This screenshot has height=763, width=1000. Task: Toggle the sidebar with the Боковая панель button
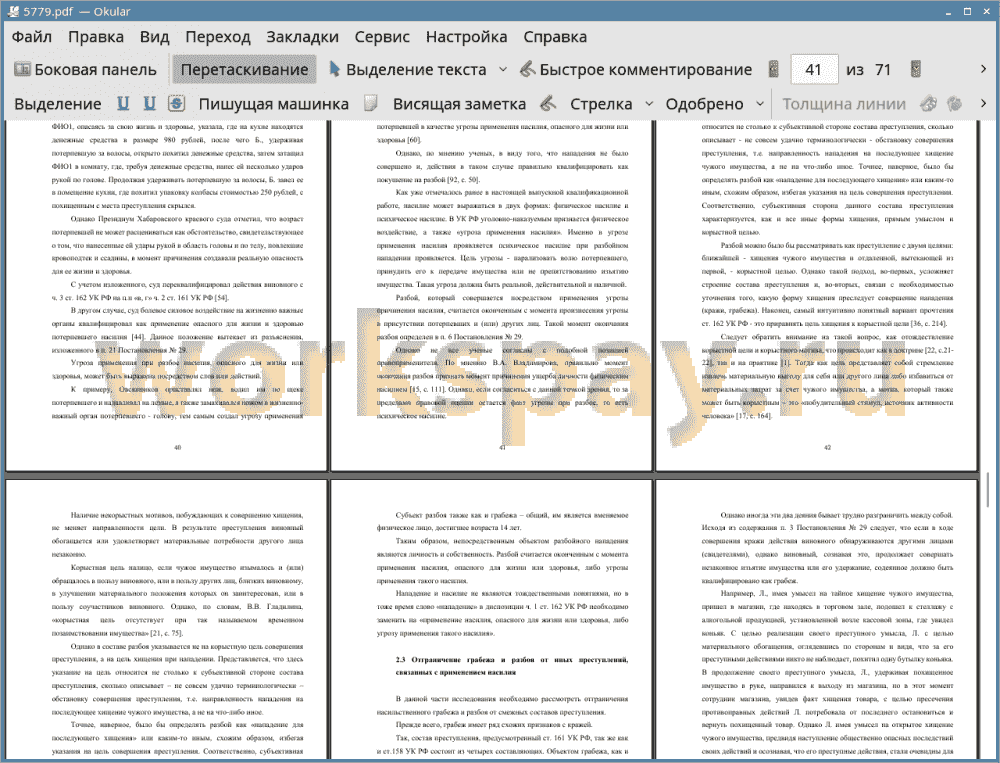point(85,70)
